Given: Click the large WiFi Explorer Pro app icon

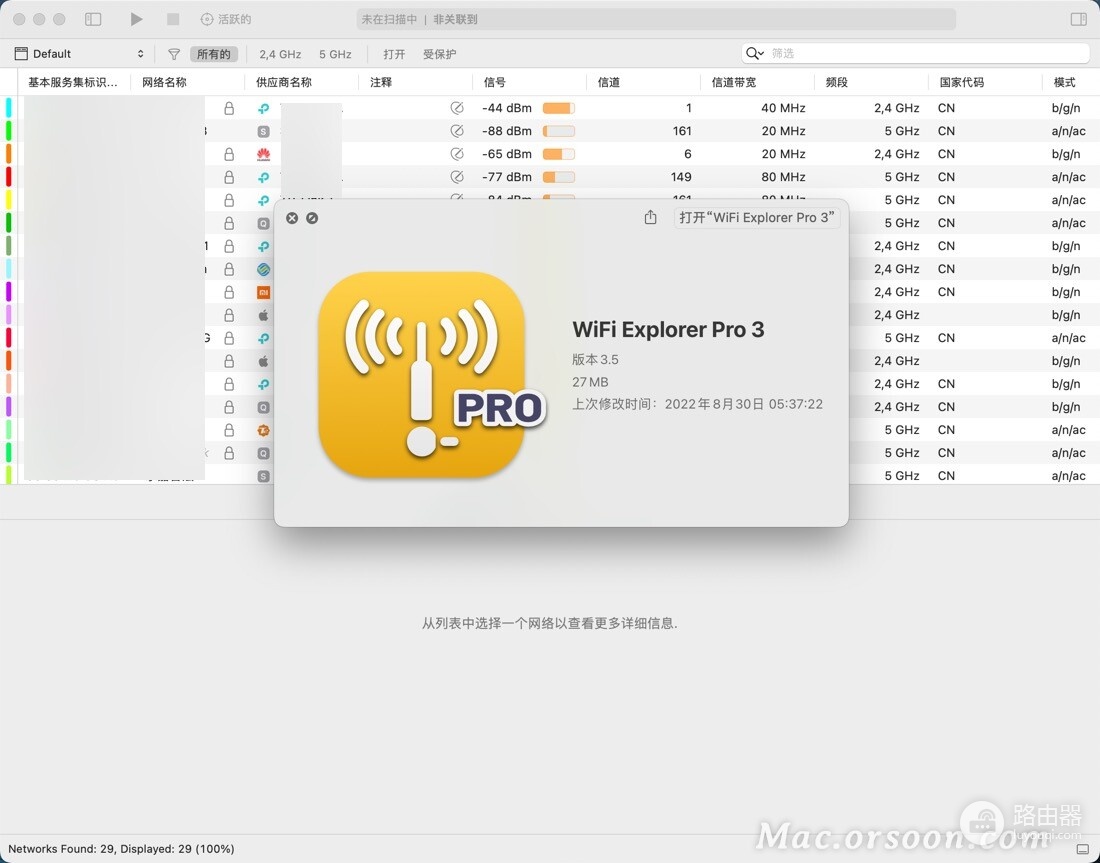Looking at the screenshot, I should click(422, 375).
